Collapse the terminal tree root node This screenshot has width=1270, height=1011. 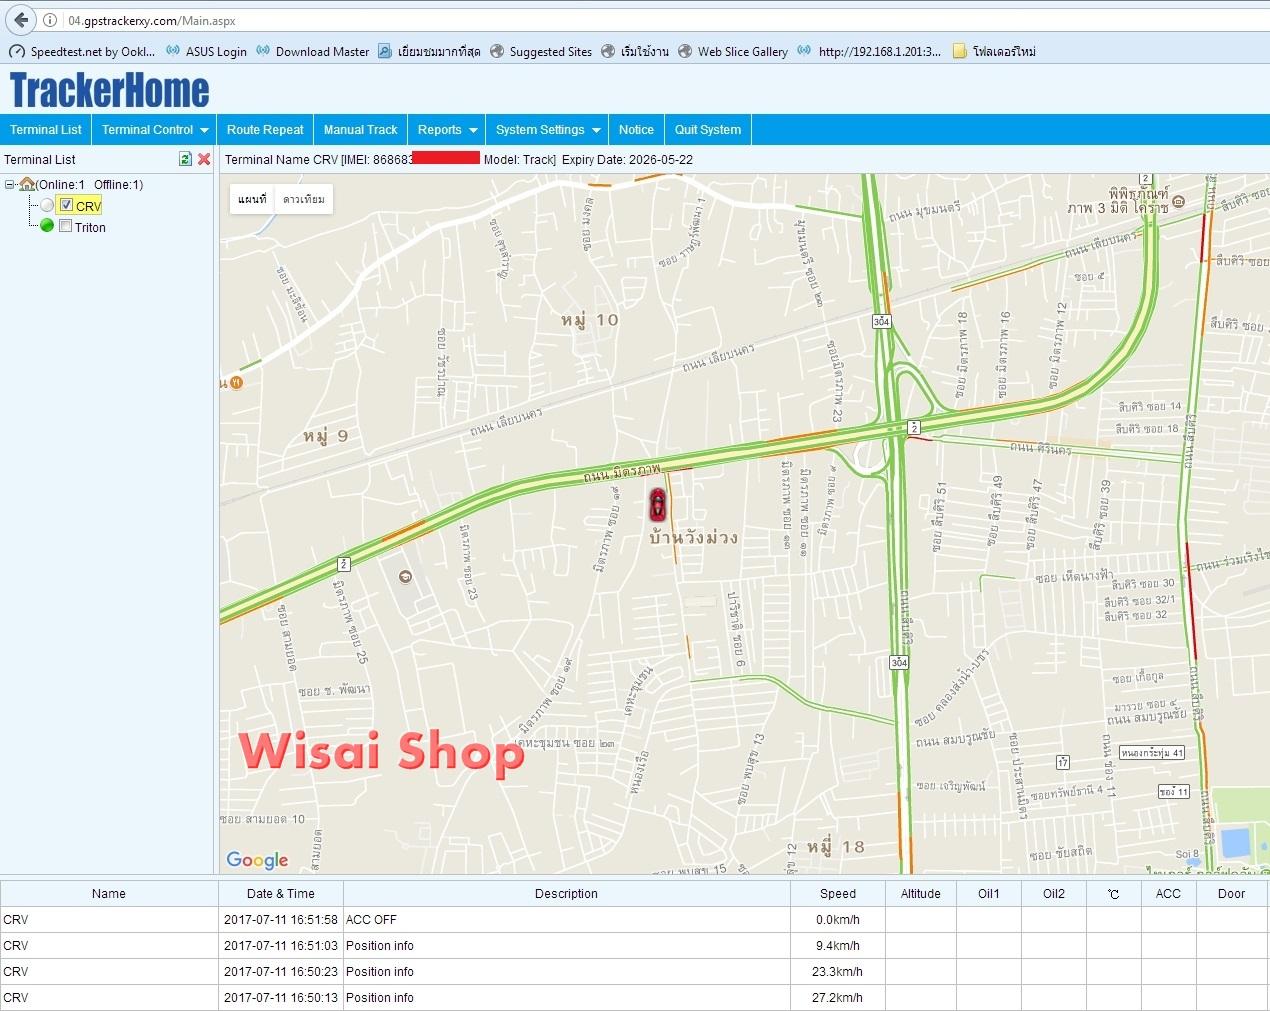pos(10,185)
